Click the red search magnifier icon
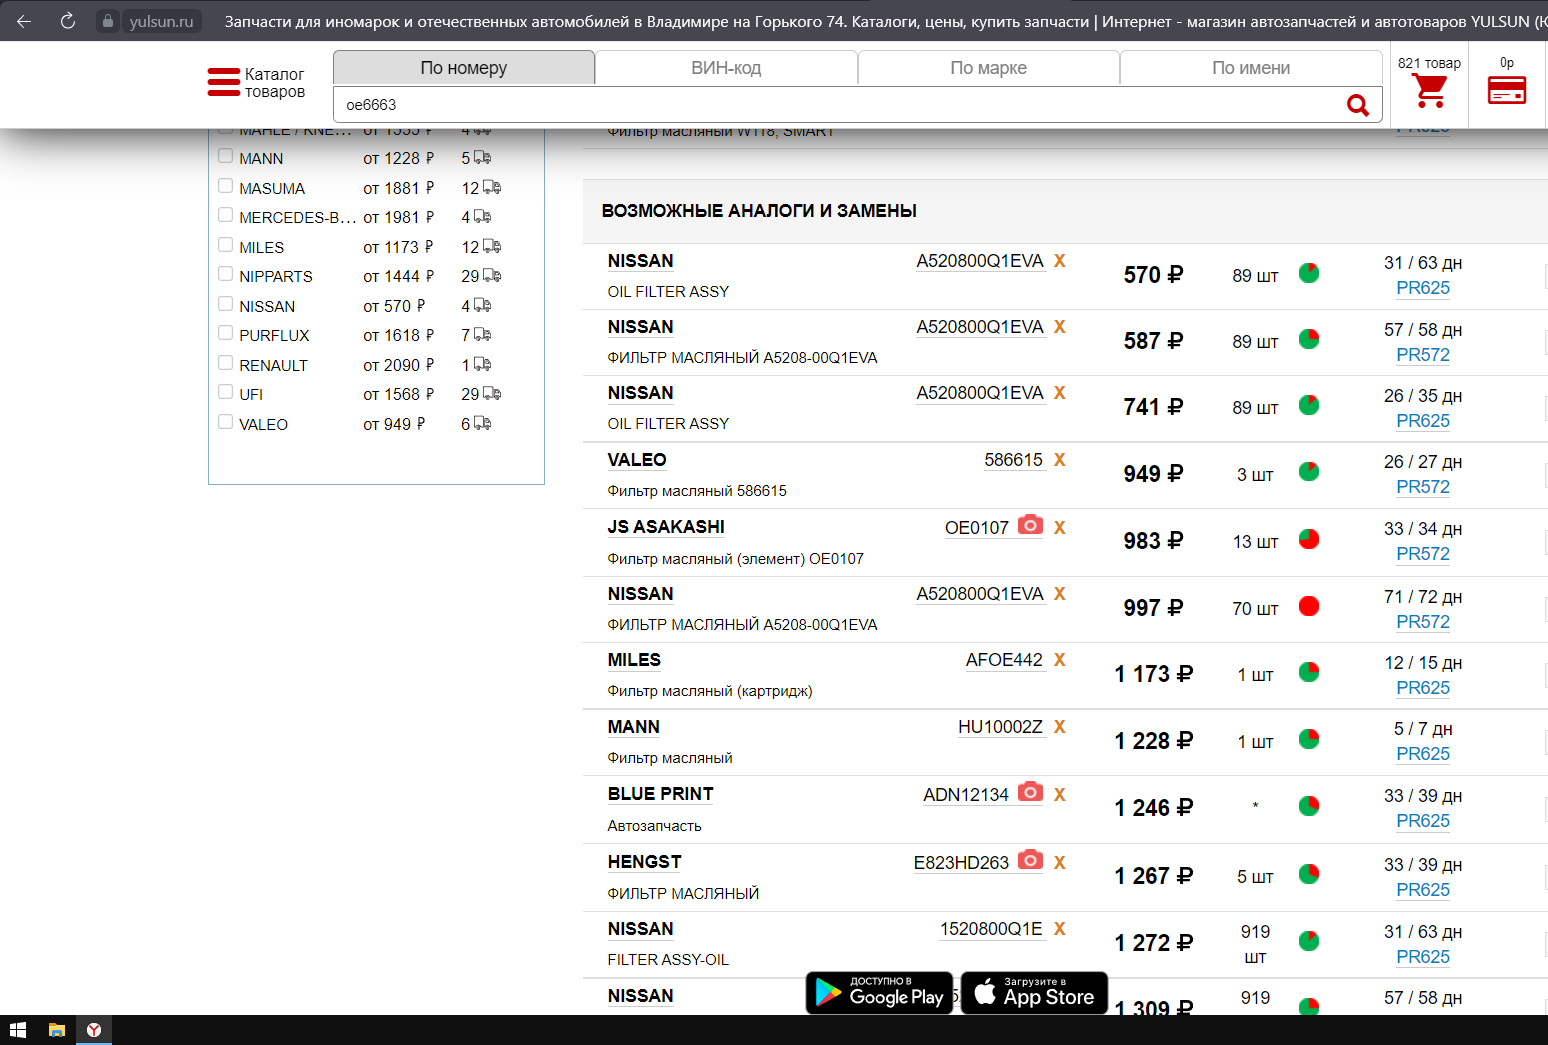The height and width of the screenshot is (1045, 1548). (1357, 105)
